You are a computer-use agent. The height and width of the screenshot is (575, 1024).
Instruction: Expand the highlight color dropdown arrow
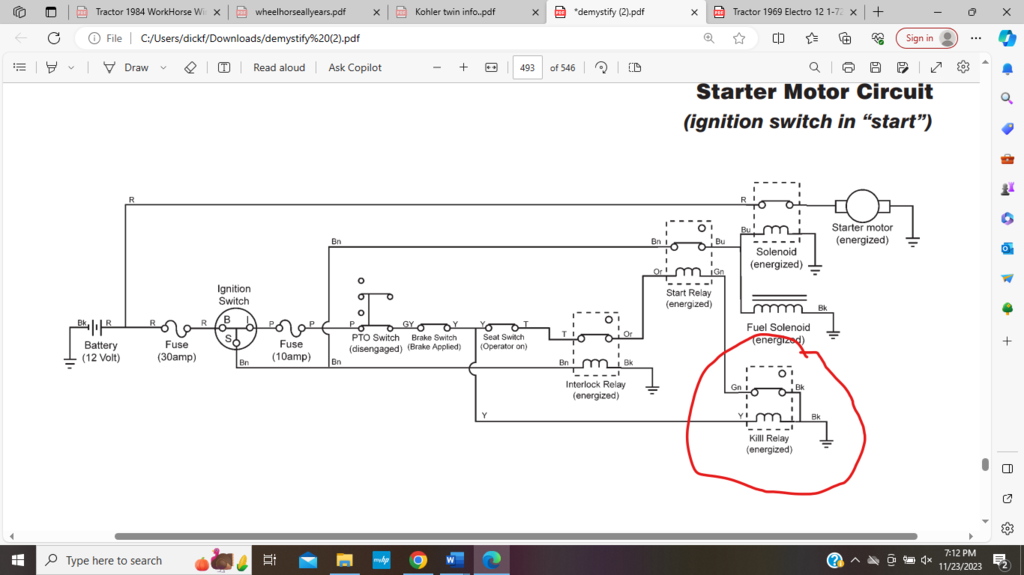point(71,67)
